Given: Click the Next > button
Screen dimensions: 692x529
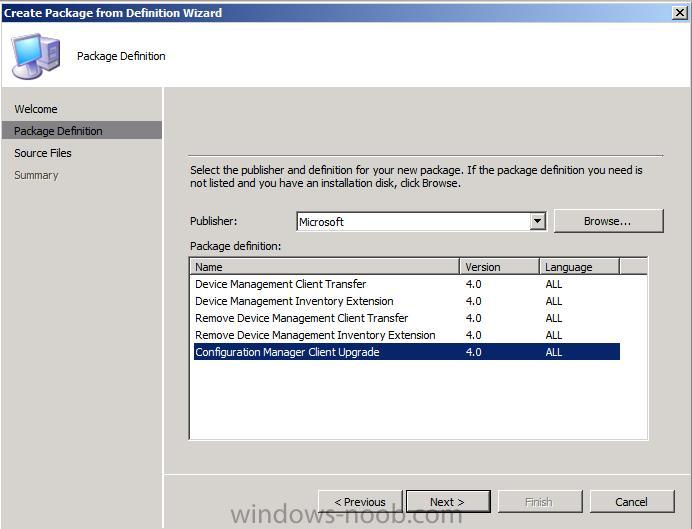Looking at the screenshot, I should (x=448, y=502).
